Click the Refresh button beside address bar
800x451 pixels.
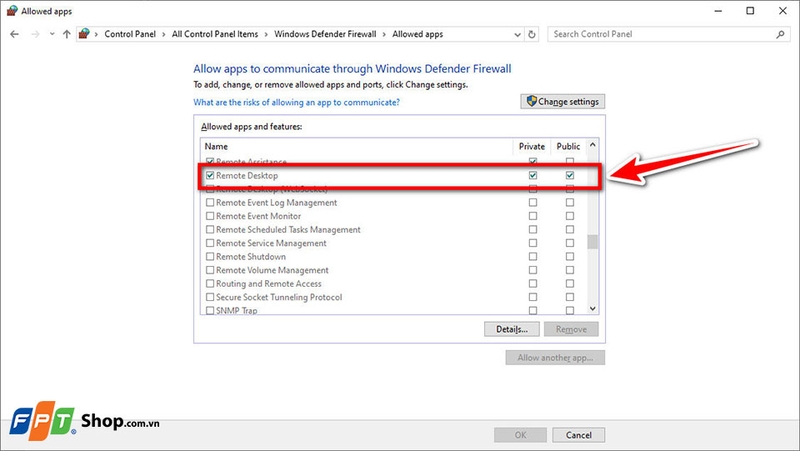[531, 34]
